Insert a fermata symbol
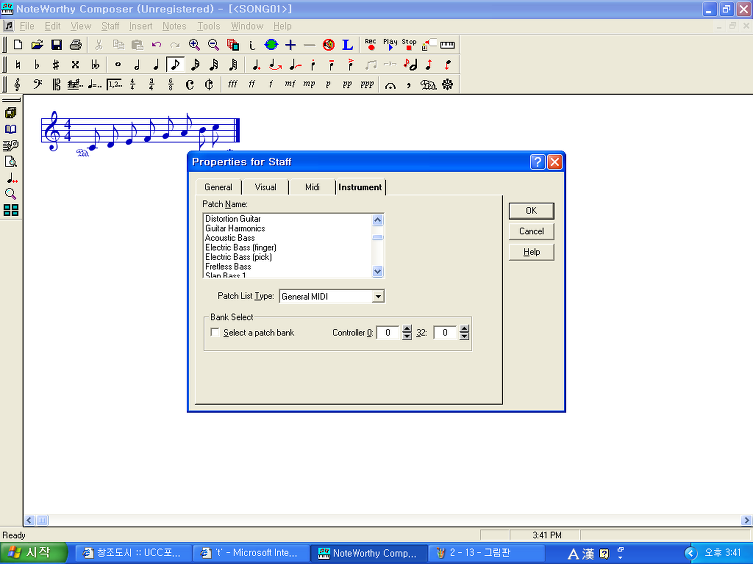Screen dimensions: 753x564 pyautogui.click(x=390, y=85)
